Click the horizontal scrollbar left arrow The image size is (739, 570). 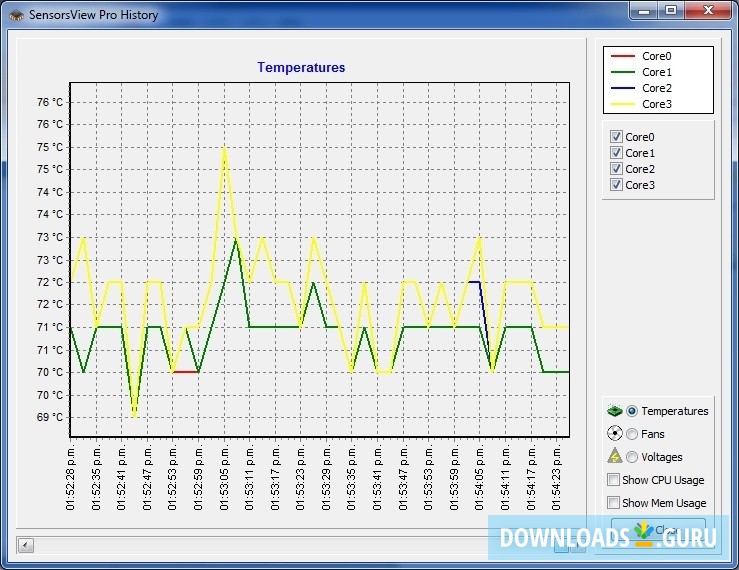point(25,545)
